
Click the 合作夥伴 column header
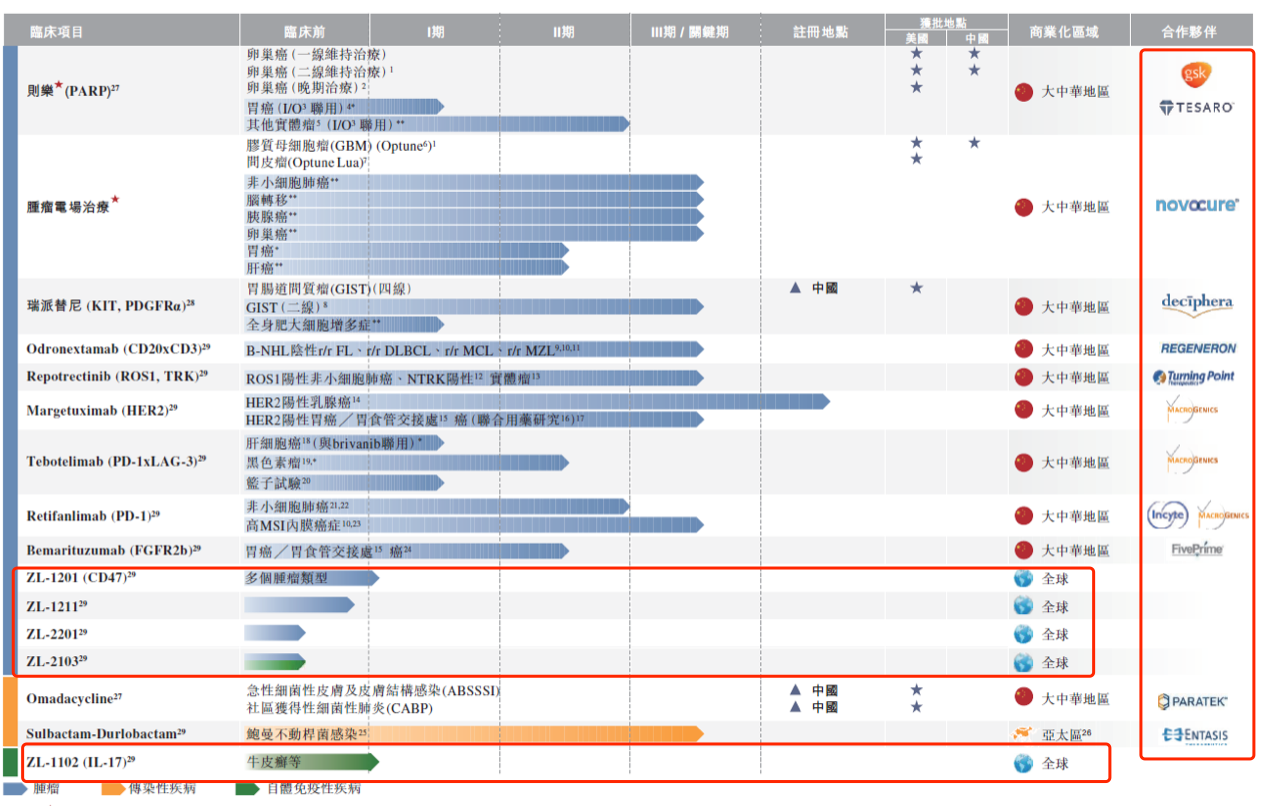coord(1190,32)
